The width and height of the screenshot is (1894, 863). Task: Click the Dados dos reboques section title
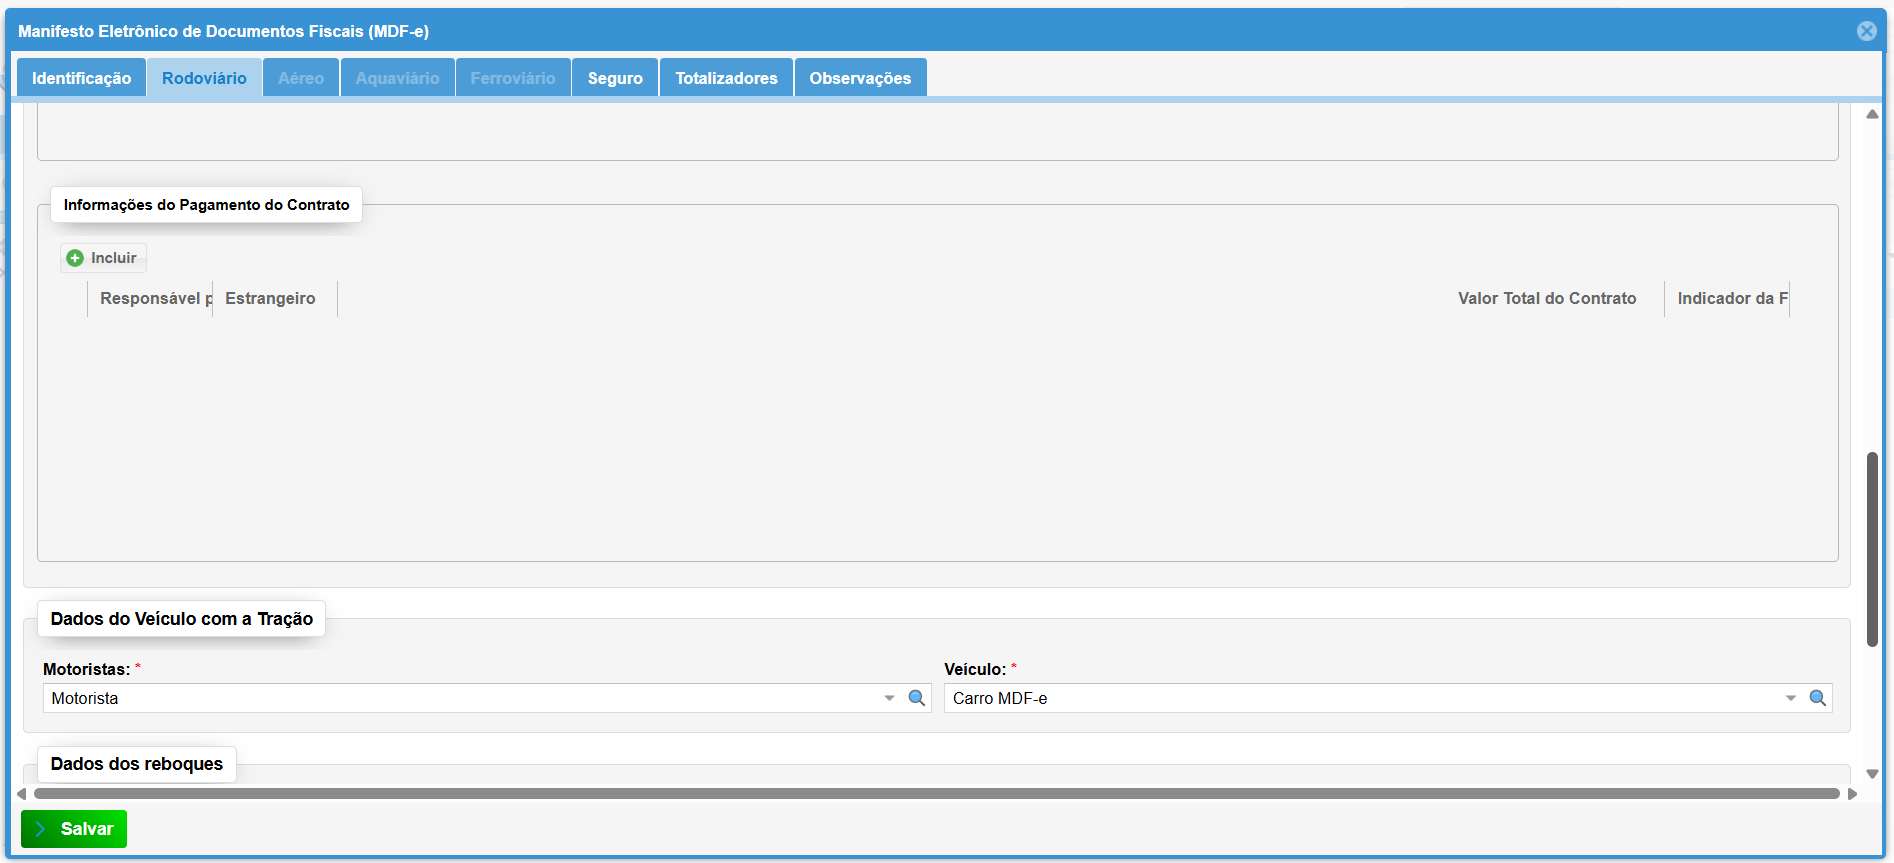point(137,764)
